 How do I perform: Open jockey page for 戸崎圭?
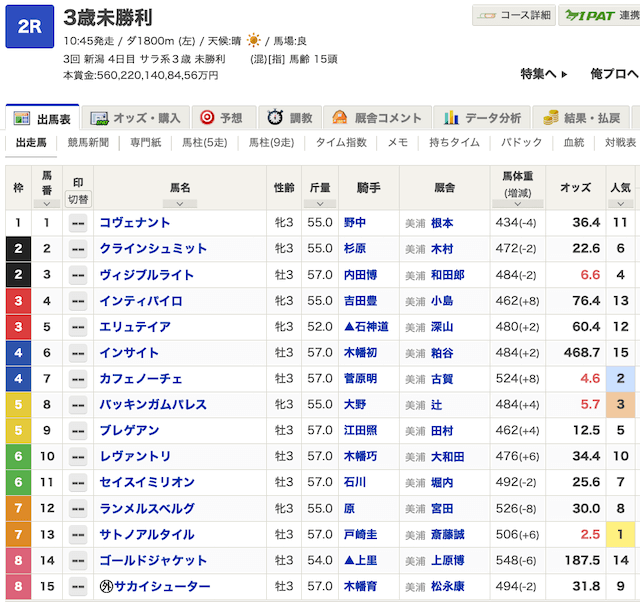pos(361,535)
